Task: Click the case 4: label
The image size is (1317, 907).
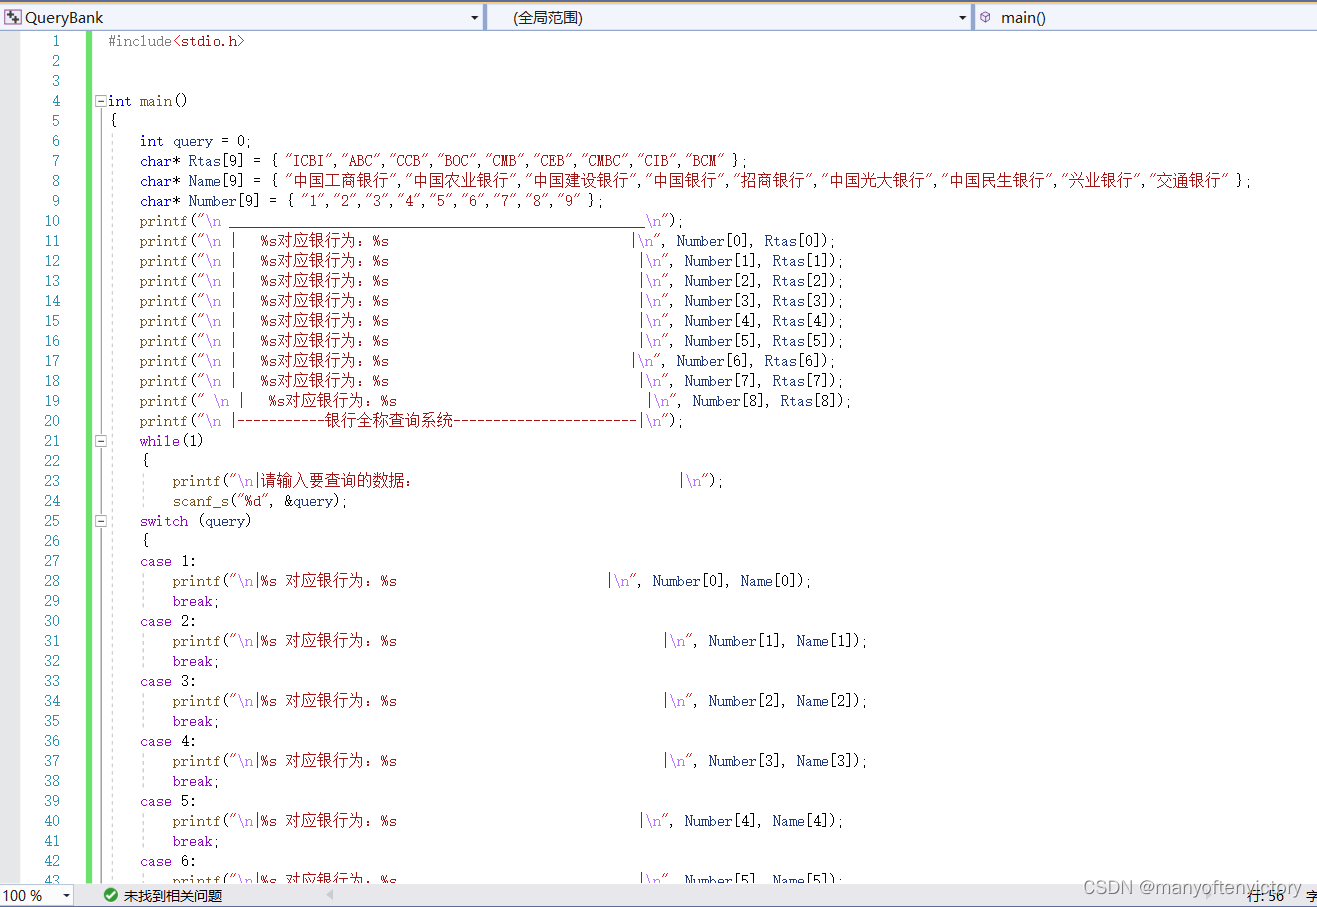Action: [x=168, y=741]
